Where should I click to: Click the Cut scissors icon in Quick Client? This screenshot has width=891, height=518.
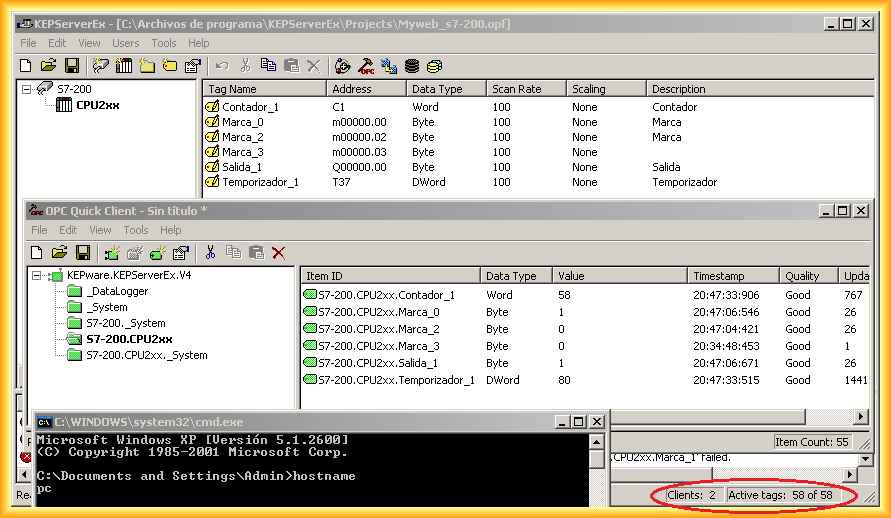(x=210, y=253)
